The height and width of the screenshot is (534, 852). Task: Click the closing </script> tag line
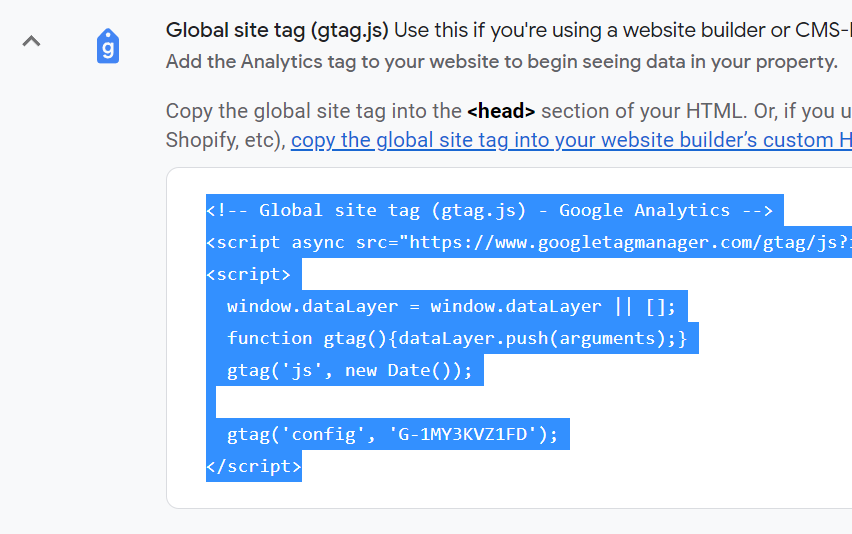pos(254,466)
